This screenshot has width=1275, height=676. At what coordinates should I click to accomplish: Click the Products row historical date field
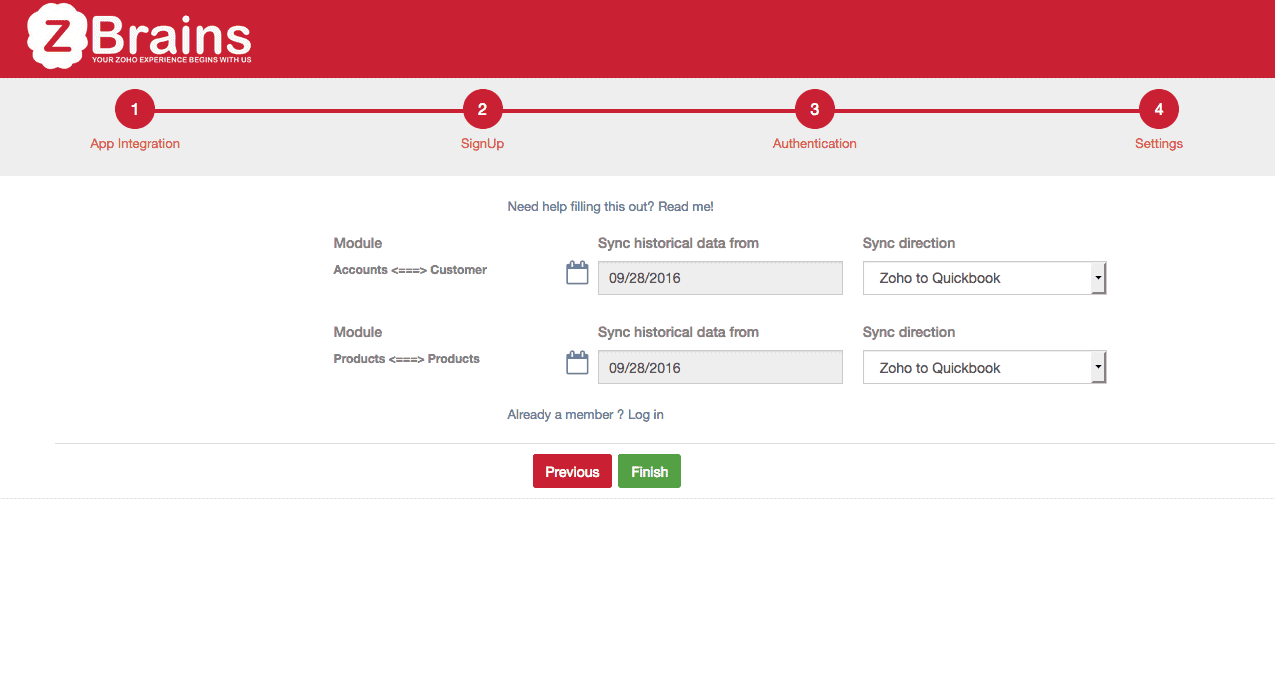pos(720,368)
